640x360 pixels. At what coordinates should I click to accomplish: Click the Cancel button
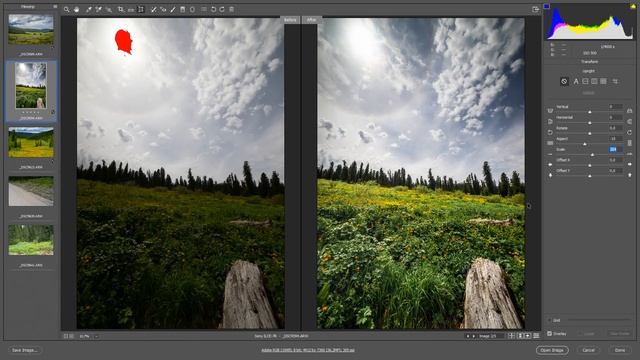coord(588,350)
